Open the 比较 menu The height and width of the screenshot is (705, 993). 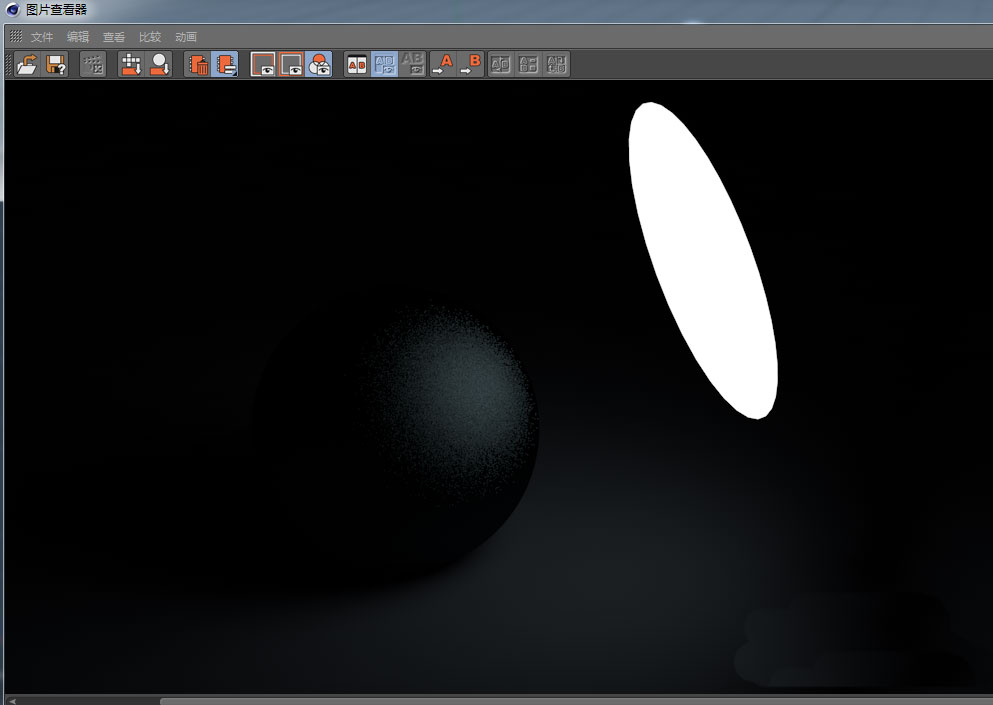(x=149, y=36)
